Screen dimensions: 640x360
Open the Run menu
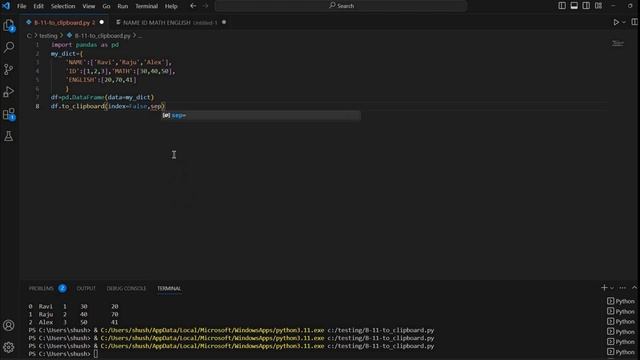(122, 6)
